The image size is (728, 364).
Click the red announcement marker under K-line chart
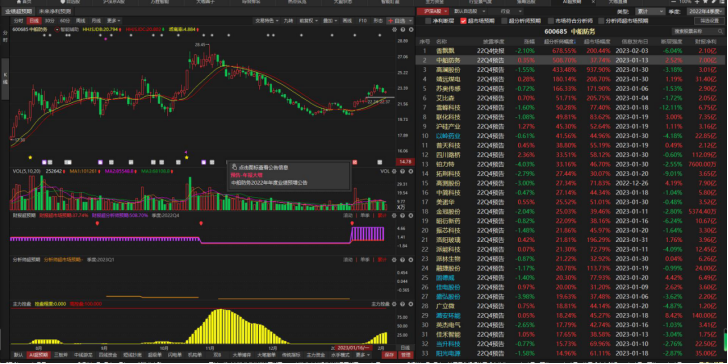pos(355,162)
